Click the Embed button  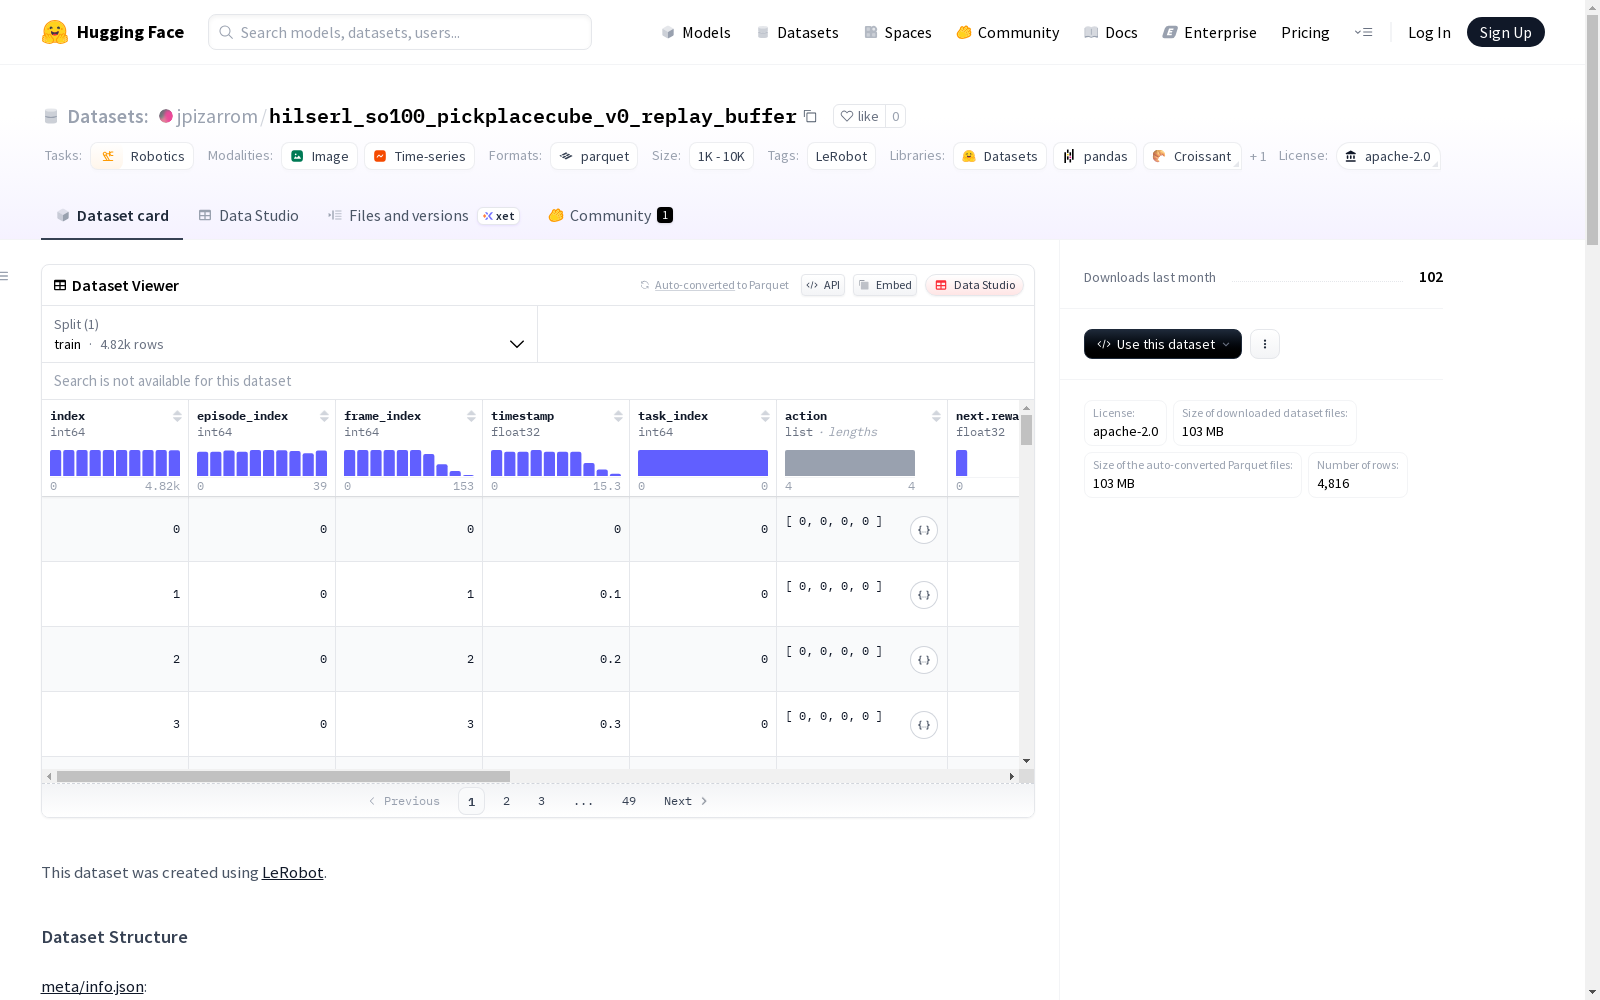pos(885,285)
